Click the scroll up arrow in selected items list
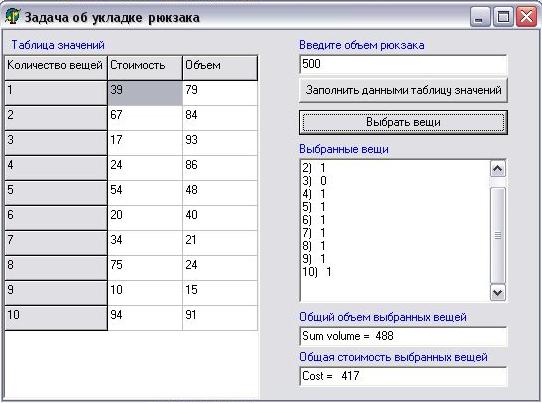Screen dimensions: 542x403 [x=497, y=169]
